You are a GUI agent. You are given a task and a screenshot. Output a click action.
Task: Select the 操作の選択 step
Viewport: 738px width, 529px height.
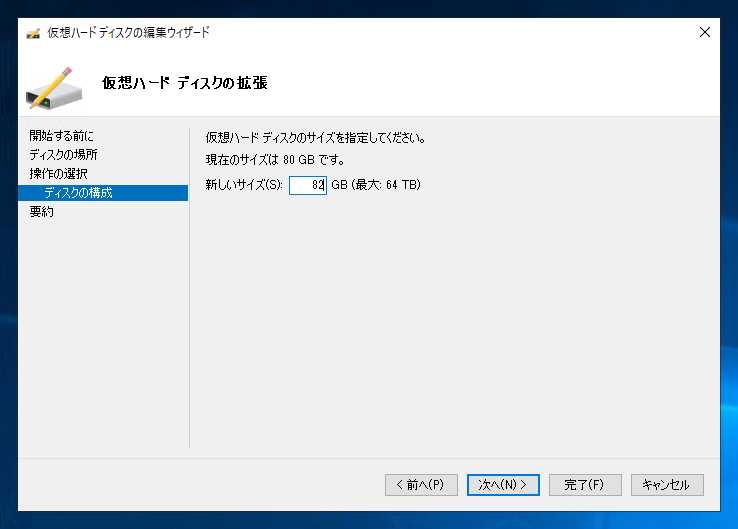pos(58,174)
